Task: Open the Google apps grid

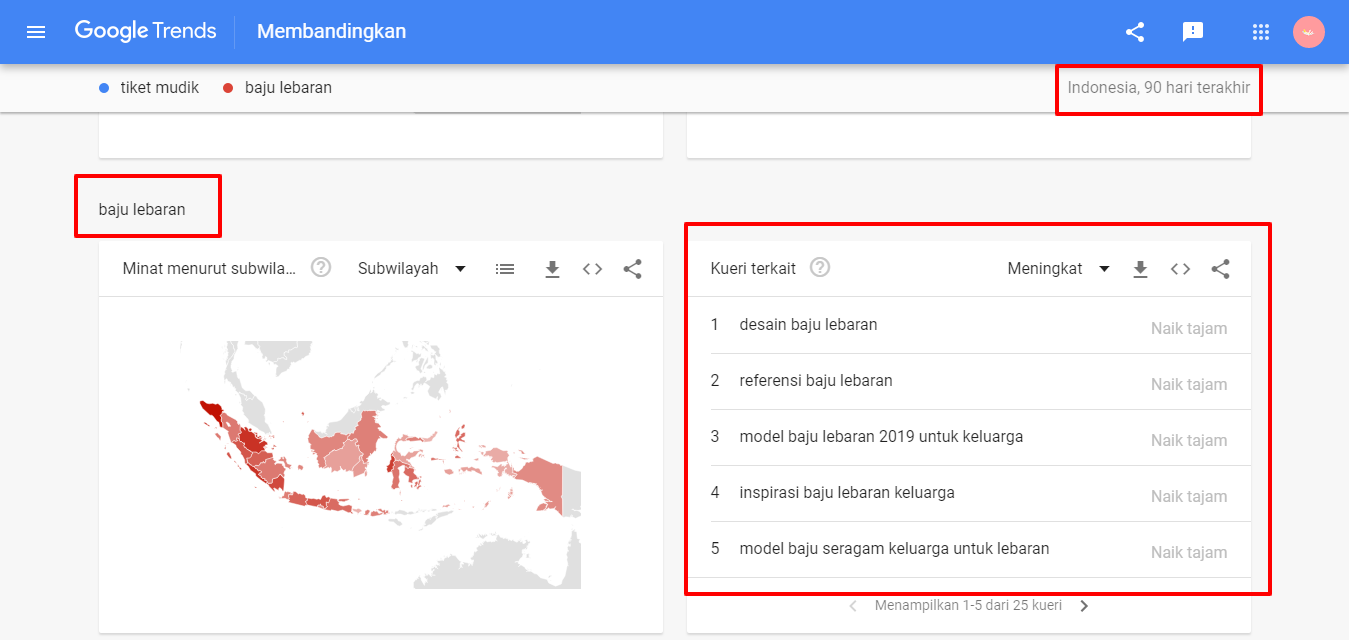Action: [x=1261, y=32]
